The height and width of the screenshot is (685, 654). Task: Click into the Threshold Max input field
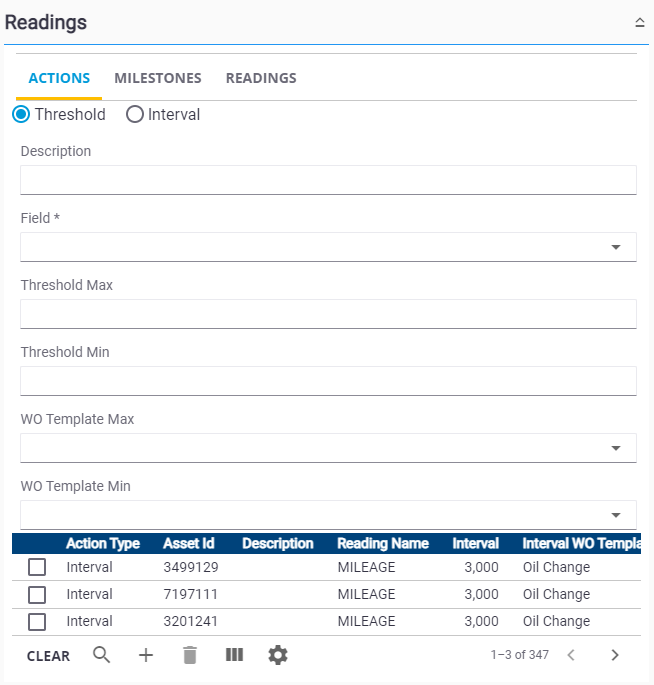(x=328, y=313)
